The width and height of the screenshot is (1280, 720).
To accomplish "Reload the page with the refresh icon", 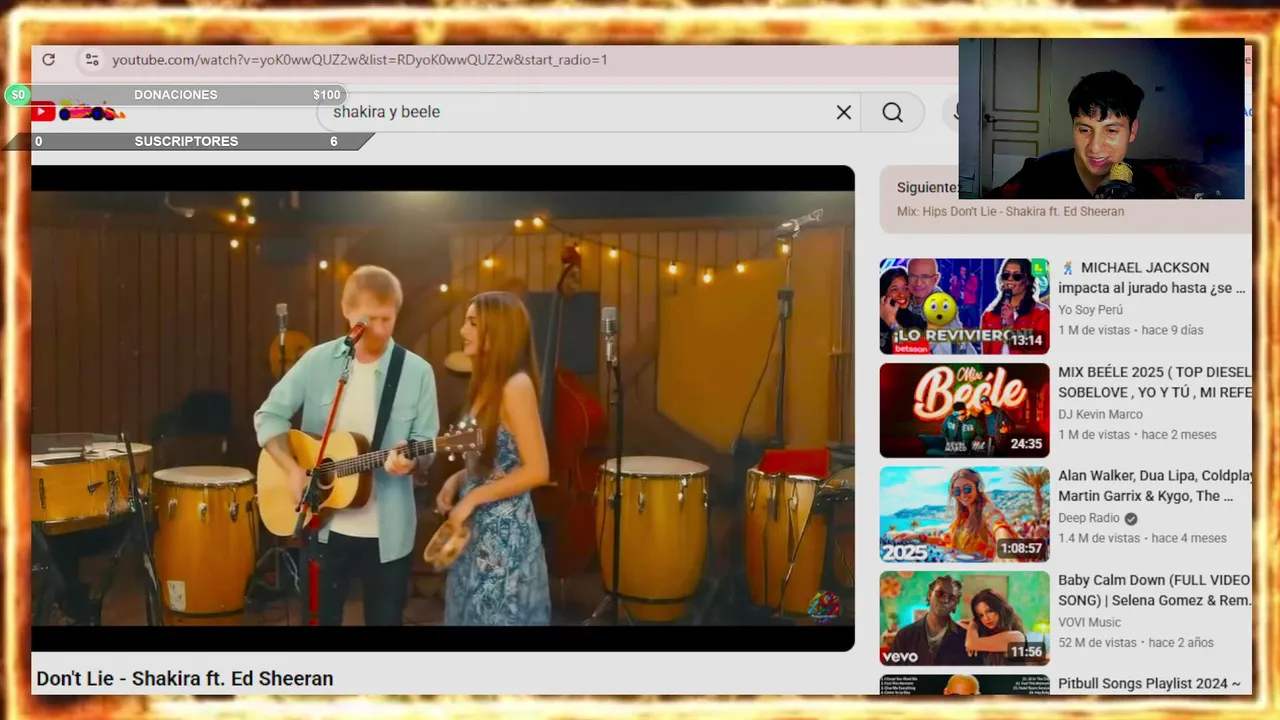I will click(48, 60).
